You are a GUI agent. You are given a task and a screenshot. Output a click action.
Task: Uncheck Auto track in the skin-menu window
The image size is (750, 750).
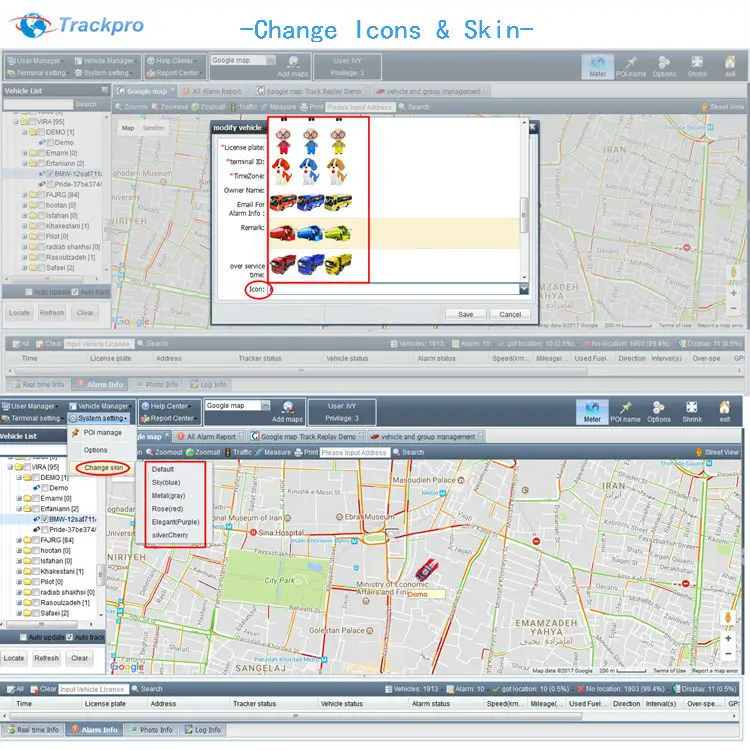coord(69,637)
